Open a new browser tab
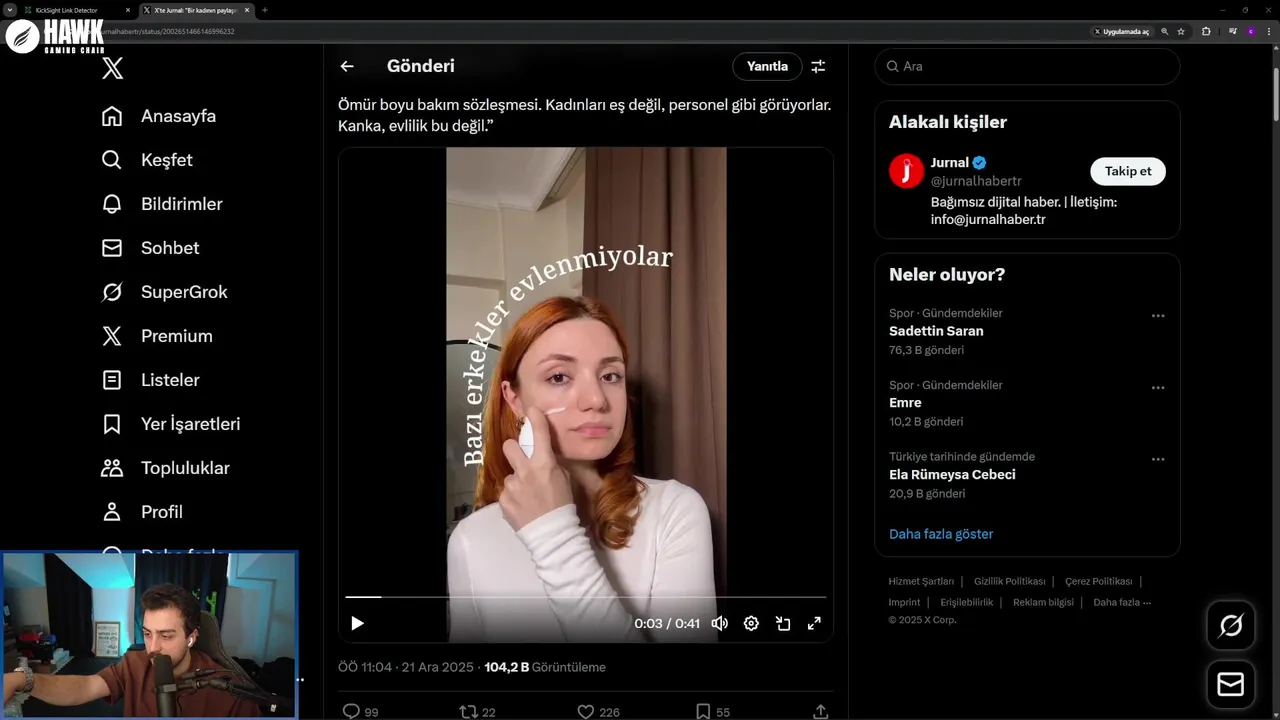 265,10
